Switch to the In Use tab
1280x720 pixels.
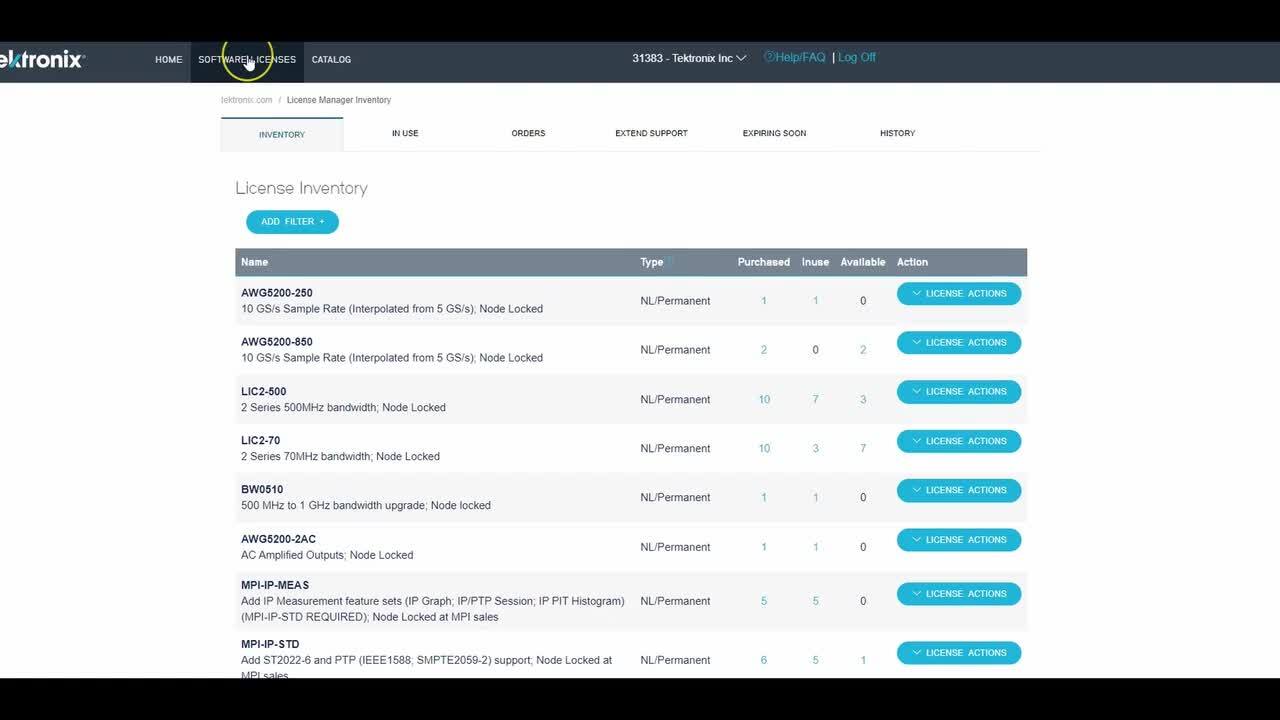pyautogui.click(x=405, y=133)
